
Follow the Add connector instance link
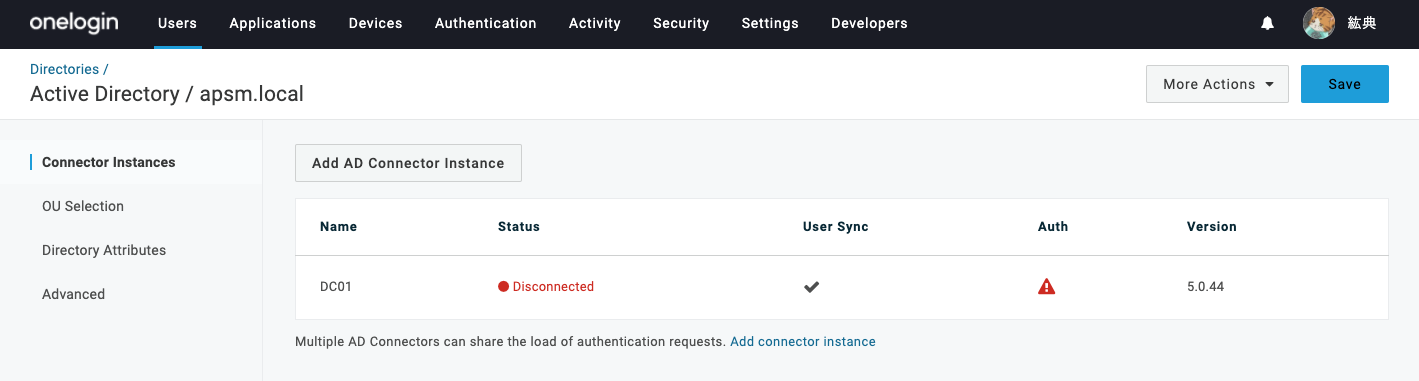click(803, 342)
